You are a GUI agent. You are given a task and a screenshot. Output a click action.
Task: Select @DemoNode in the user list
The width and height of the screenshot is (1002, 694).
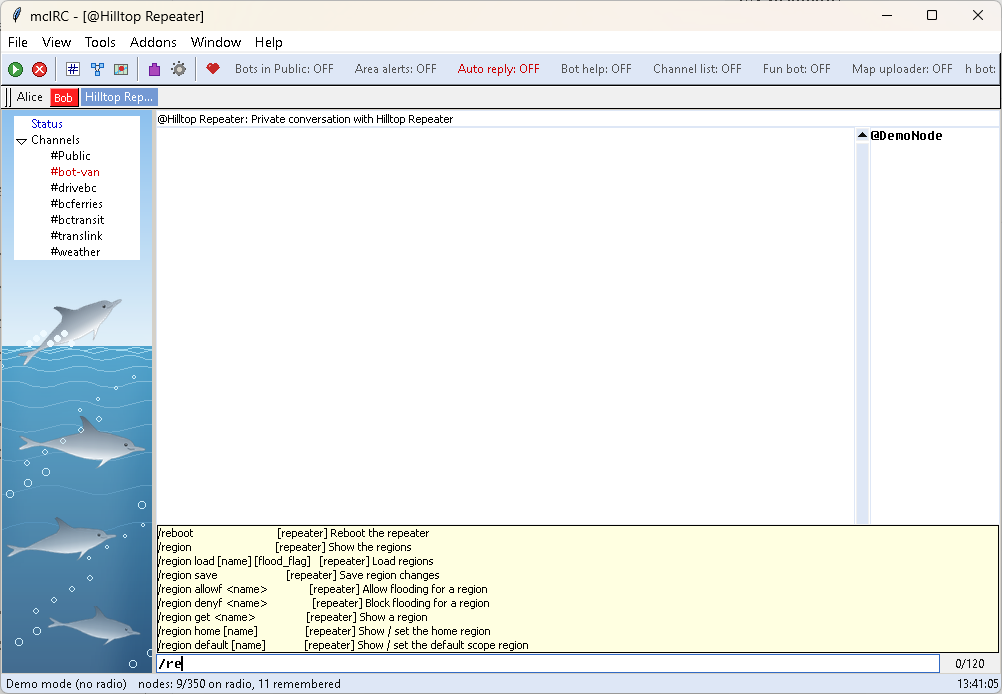click(x=906, y=135)
